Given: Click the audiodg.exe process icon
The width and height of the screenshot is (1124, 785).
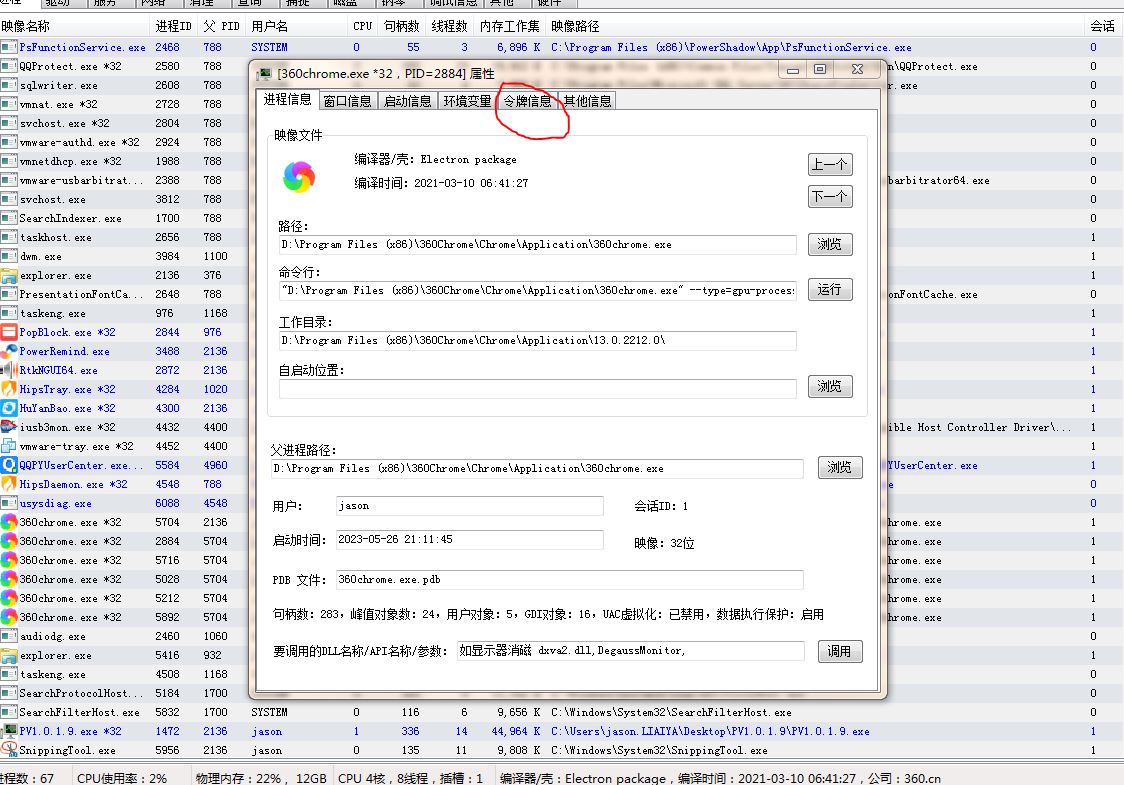Looking at the screenshot, I should tap(9, 636).
